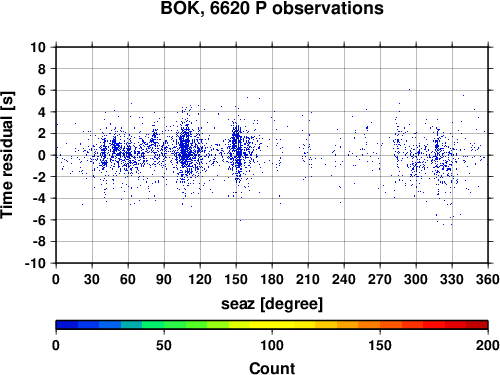The image size is (500, 375).
Task: Click the colorbar tick label 100
Action: [272, 346]
